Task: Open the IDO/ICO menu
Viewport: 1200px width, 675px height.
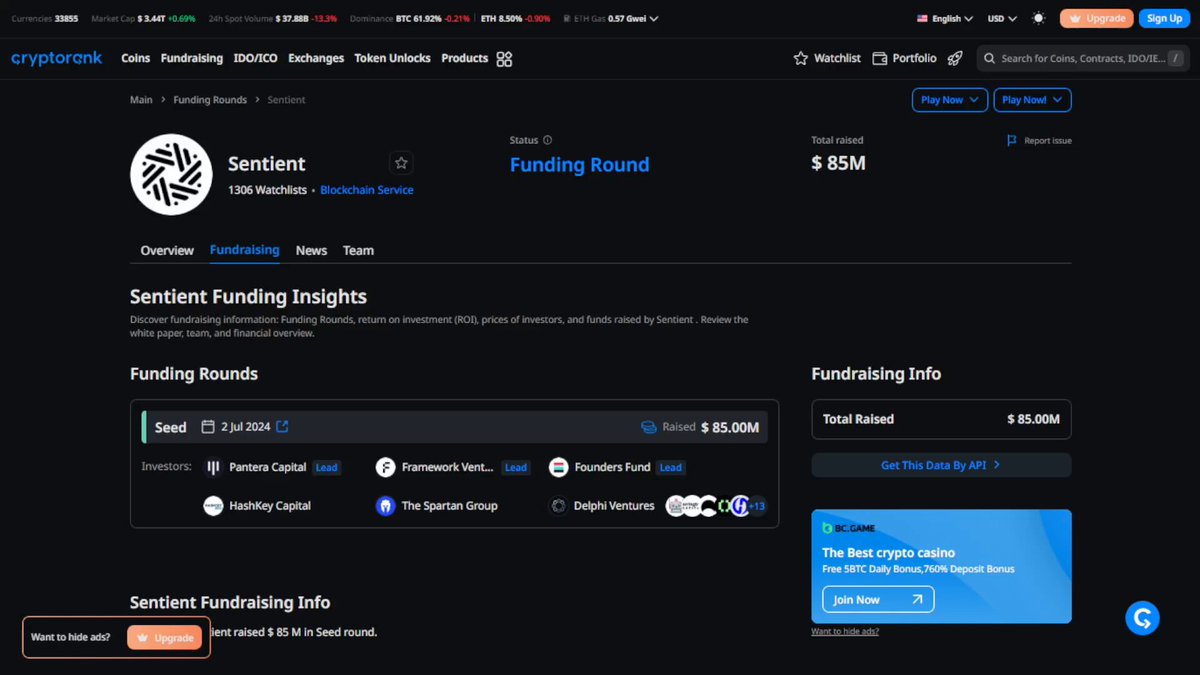Action: pyautogui.click(x=255, y=59)
